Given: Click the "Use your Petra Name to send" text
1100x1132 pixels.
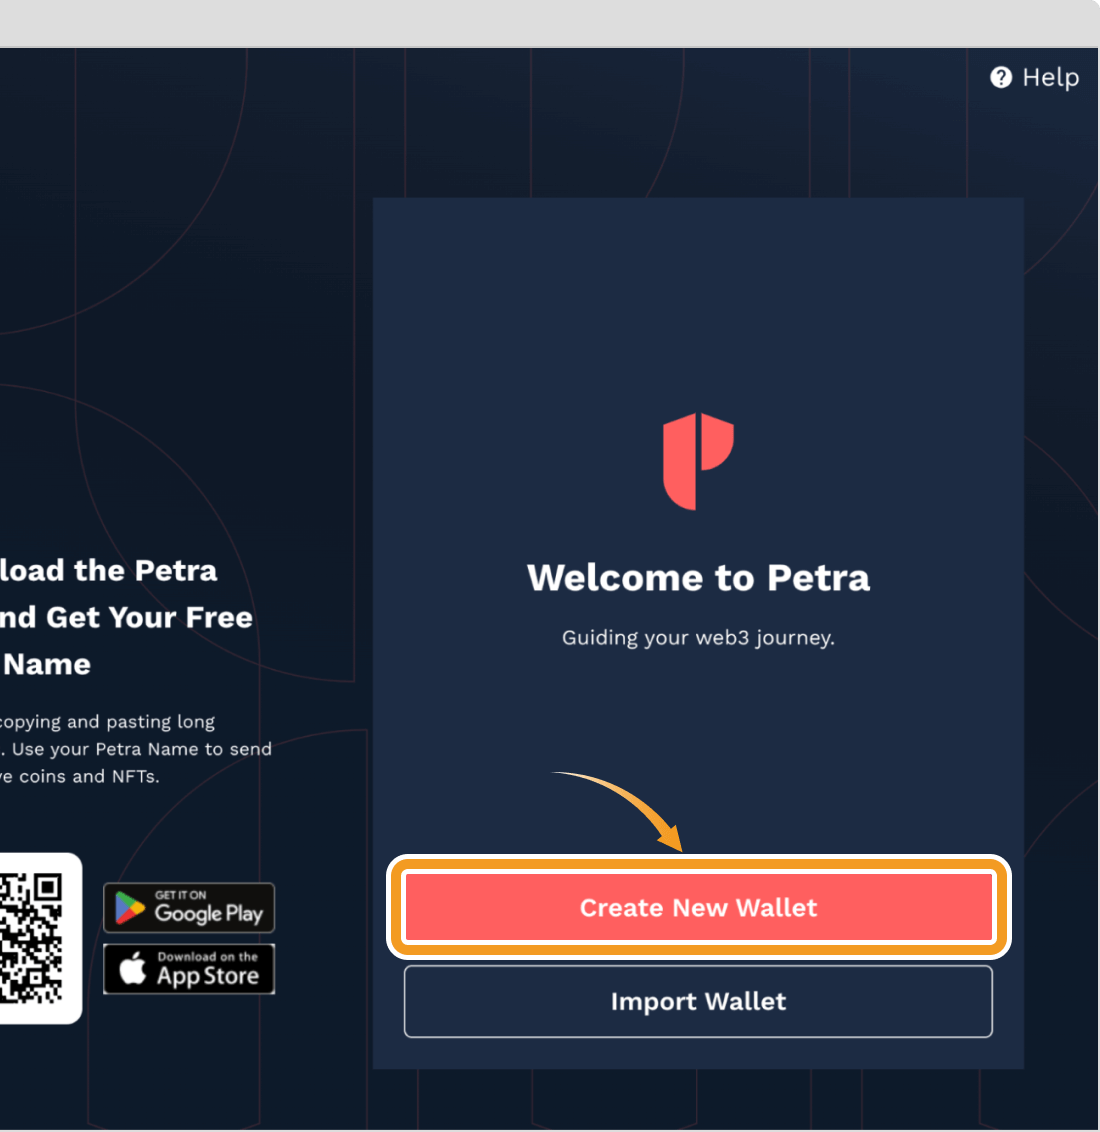Looking at the screenshot, I should 141,749.
